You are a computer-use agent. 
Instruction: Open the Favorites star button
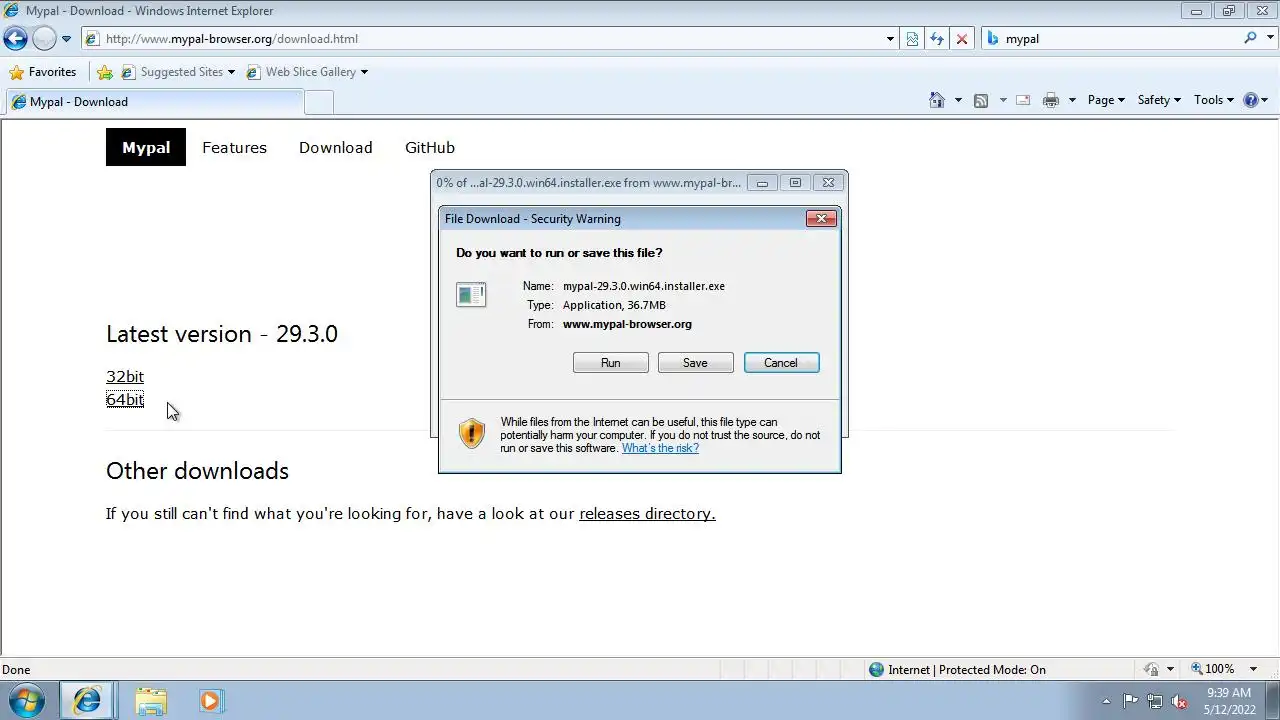pyautogui.click(x=42, y=72)
